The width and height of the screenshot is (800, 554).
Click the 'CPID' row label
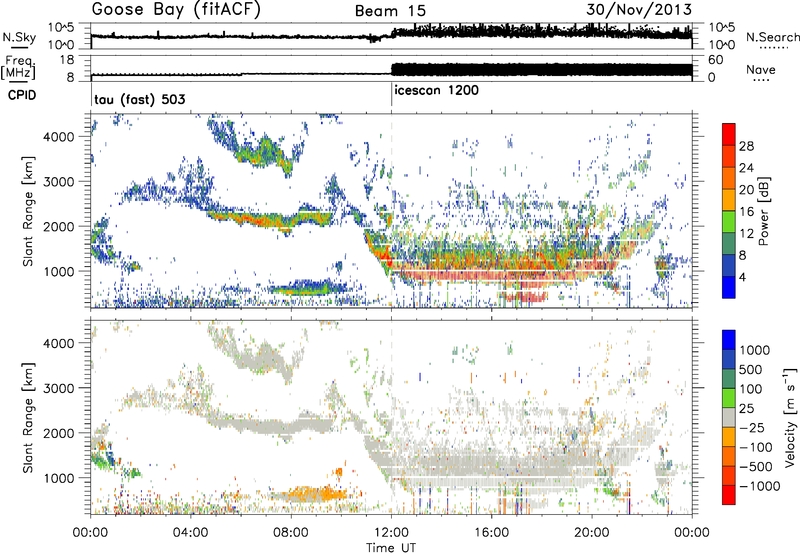click(22, 95)
